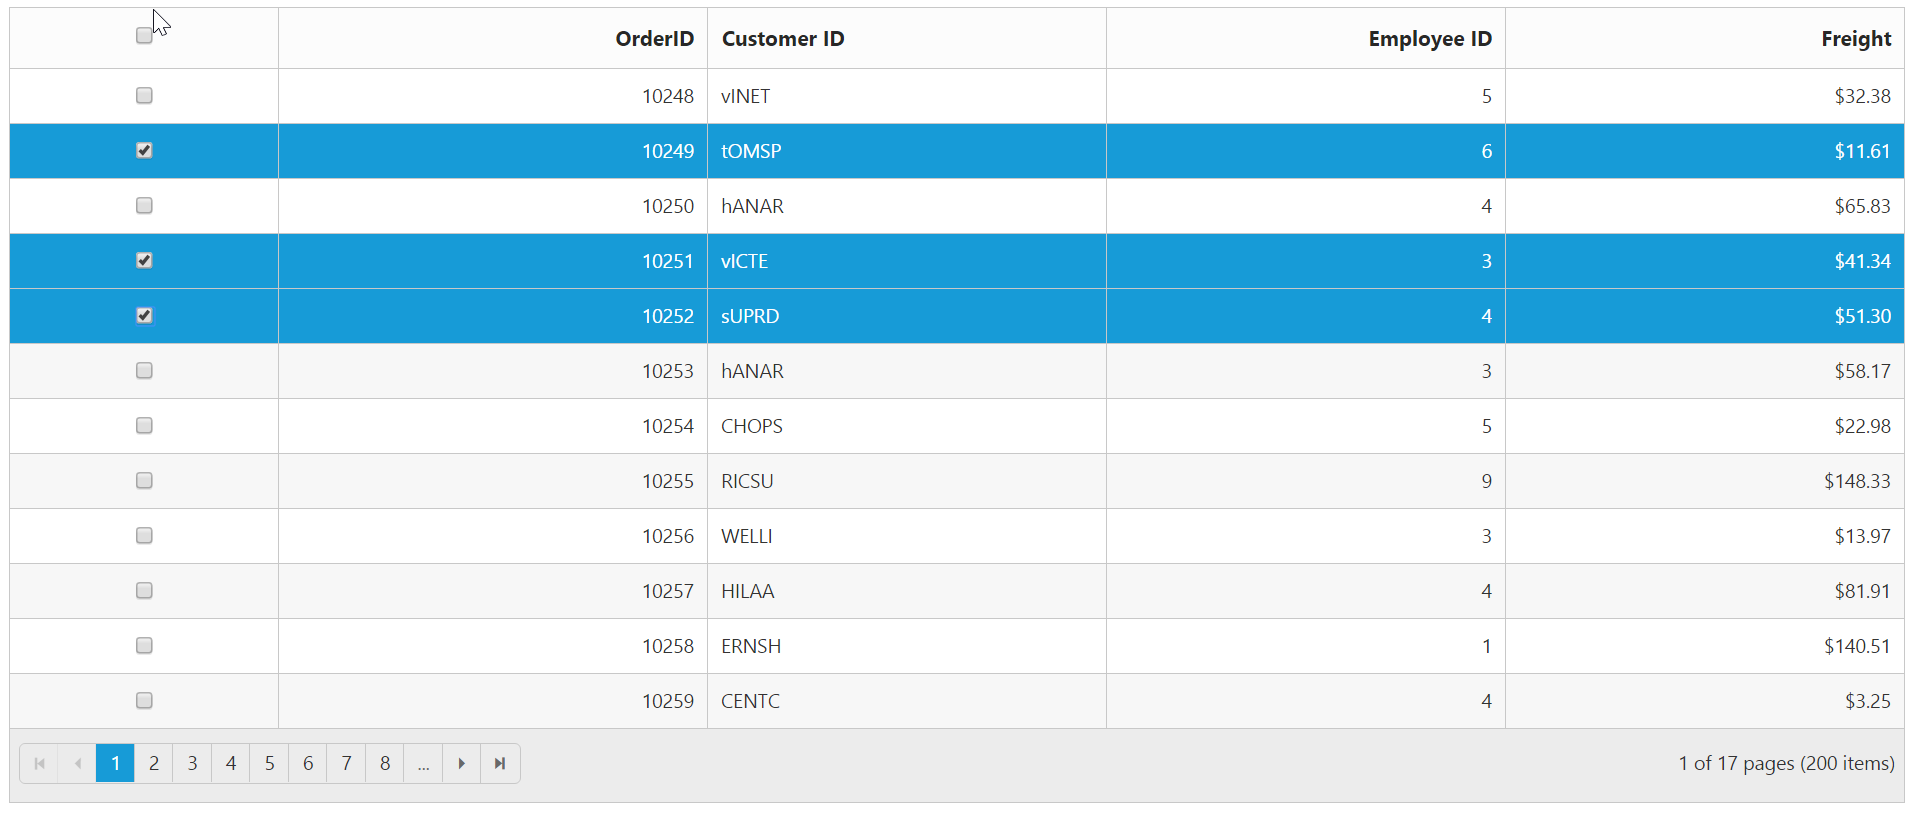This screenshot has width=1914, height=814.
Task: Select the checkbox for order 10255
Action: (144, 481)
